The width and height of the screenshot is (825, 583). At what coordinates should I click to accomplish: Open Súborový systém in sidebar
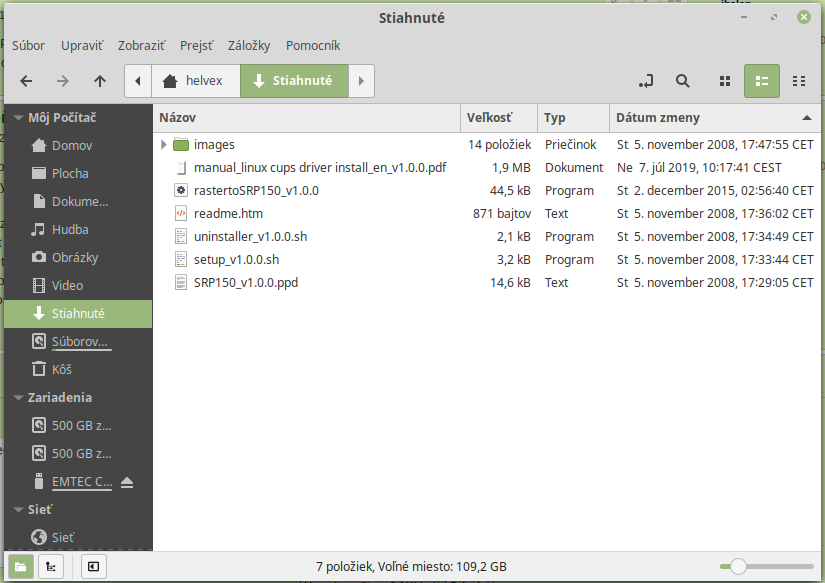click(78, 341)
